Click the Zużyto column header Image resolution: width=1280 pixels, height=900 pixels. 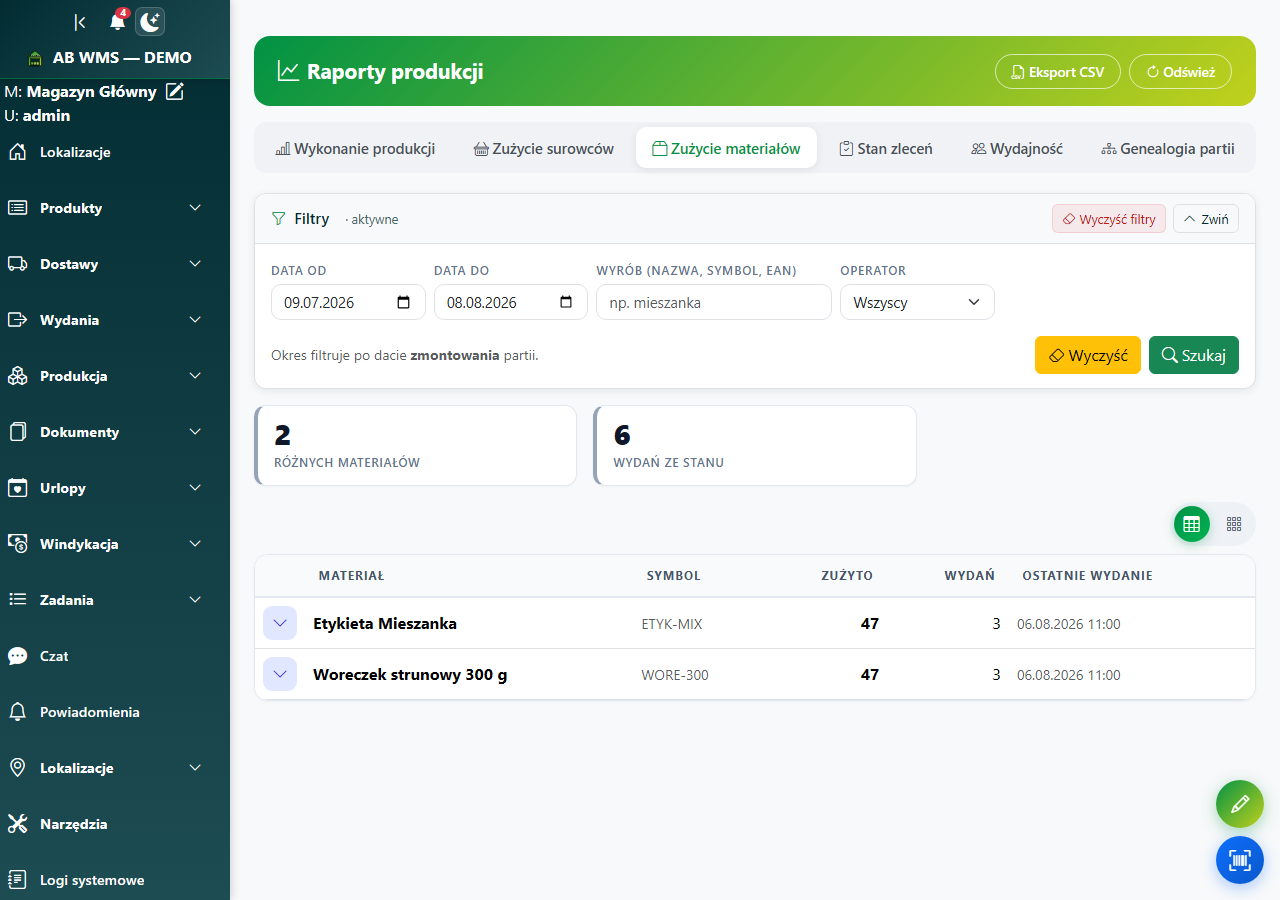[847, 576]
